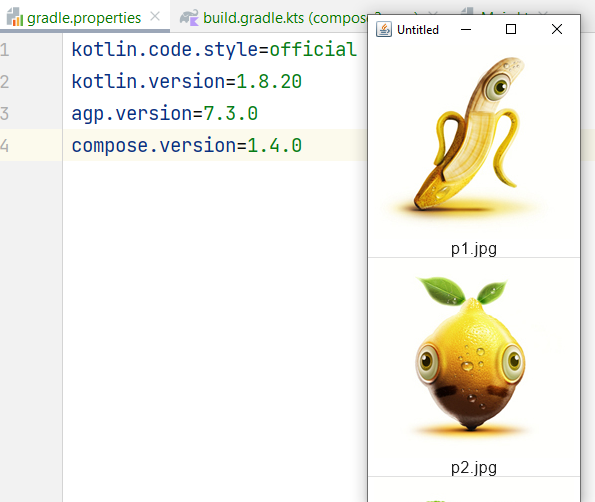Click line number 2 in the gutter
595x502 pixels.
(x=4, y=82)
